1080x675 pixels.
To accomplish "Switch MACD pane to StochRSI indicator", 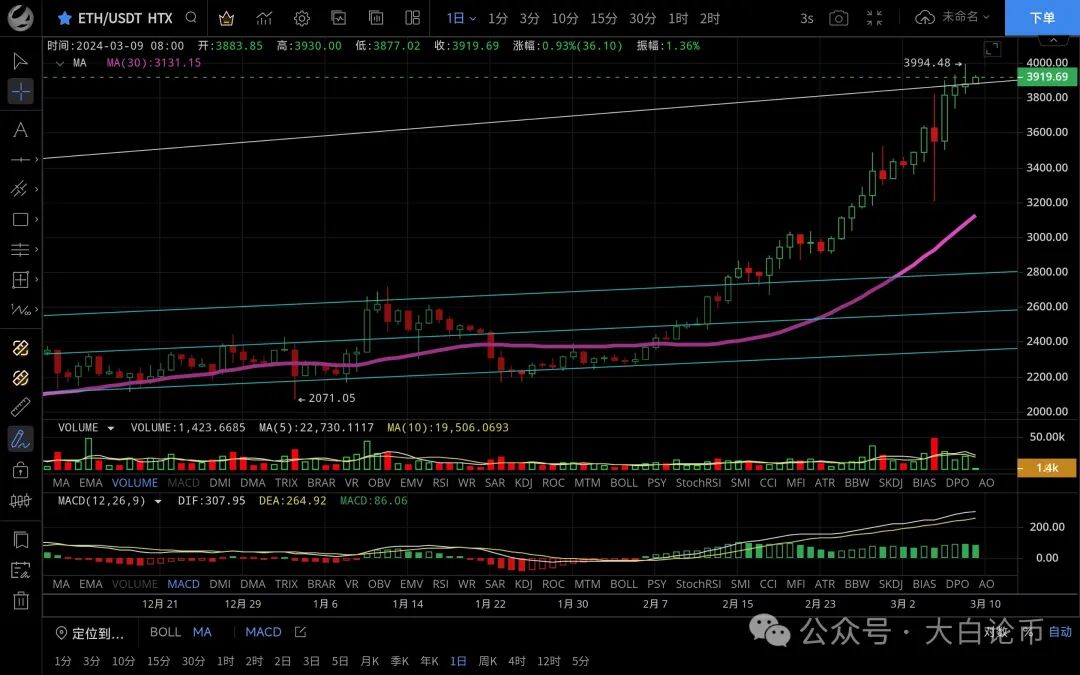I will [698, 584].
